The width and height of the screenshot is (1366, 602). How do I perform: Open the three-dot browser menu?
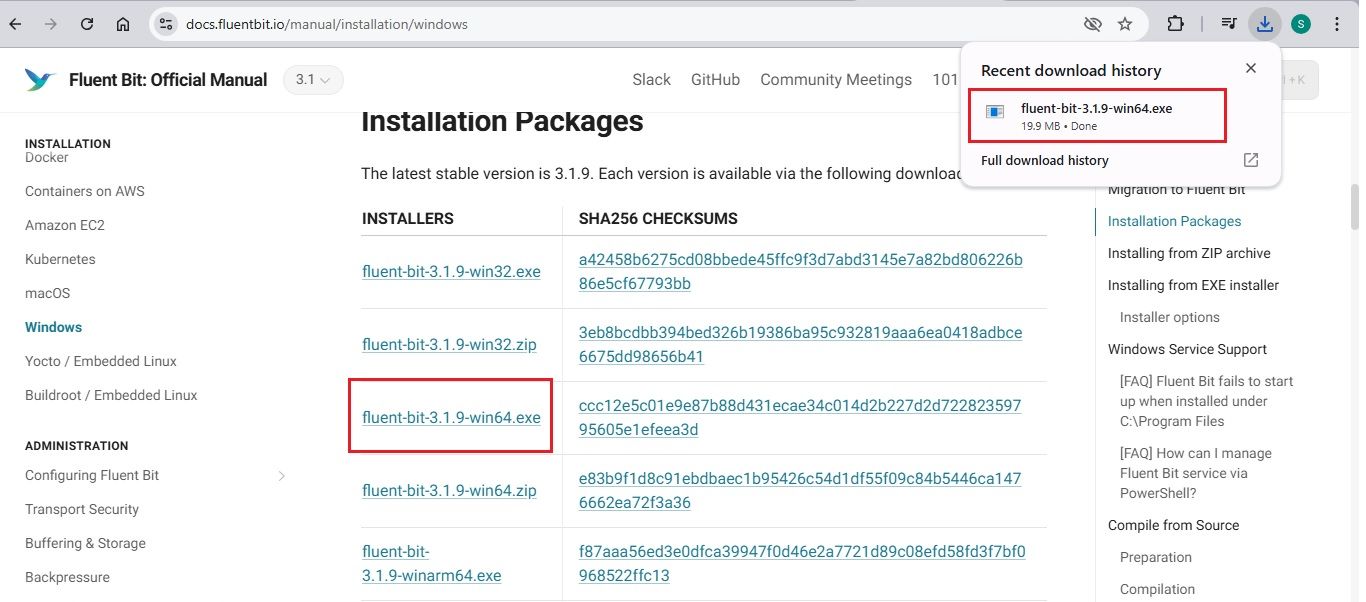[x=1339, y=23]
